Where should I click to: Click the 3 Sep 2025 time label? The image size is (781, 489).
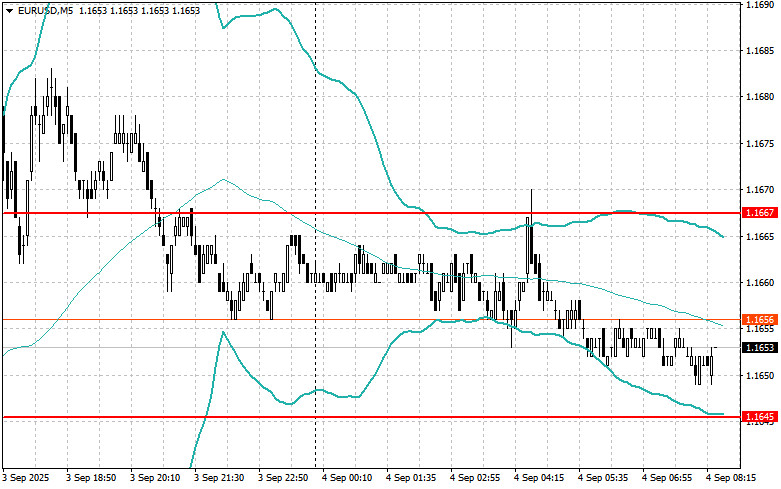26,478
